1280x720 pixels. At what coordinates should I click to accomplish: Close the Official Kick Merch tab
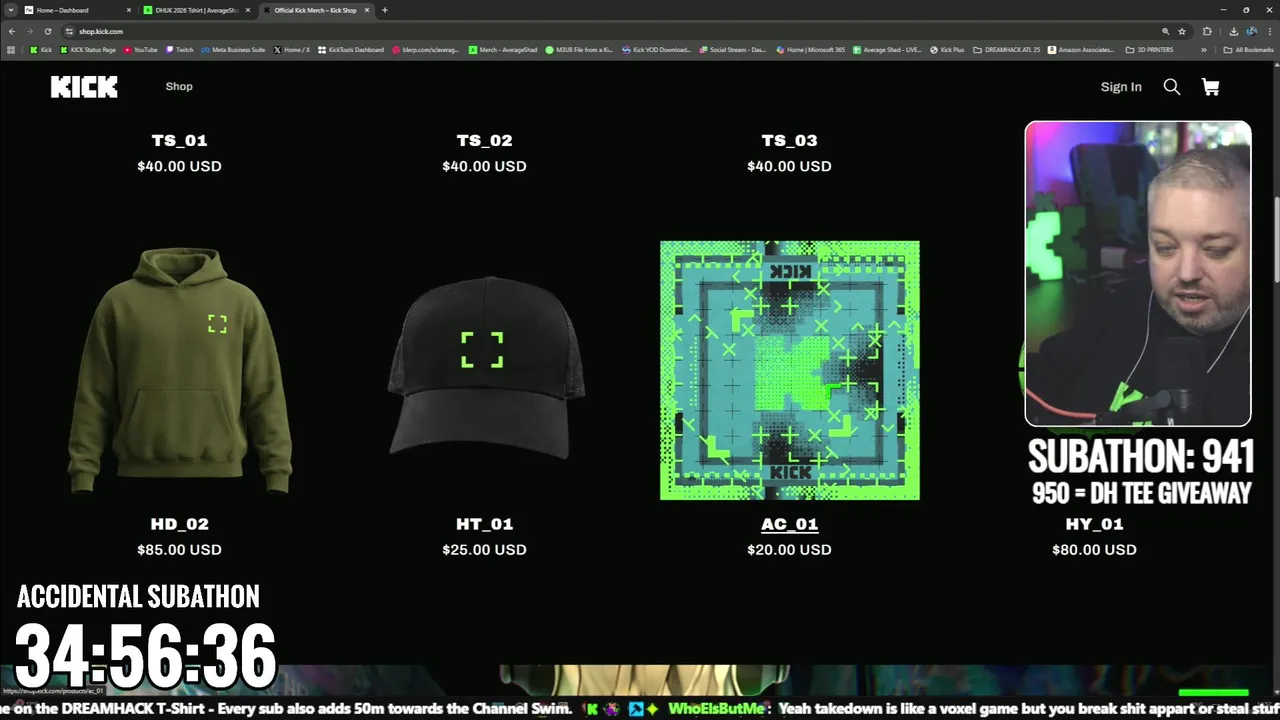point(368,10)
